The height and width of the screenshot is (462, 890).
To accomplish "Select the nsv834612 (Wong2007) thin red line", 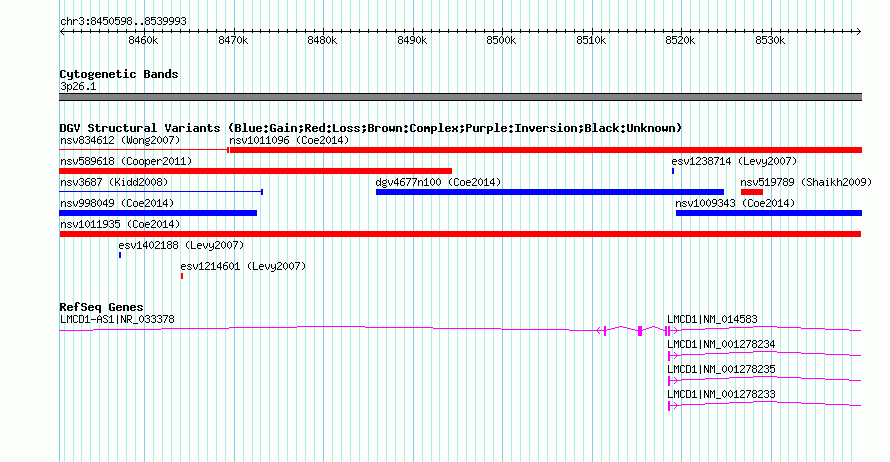I will 144,150.
